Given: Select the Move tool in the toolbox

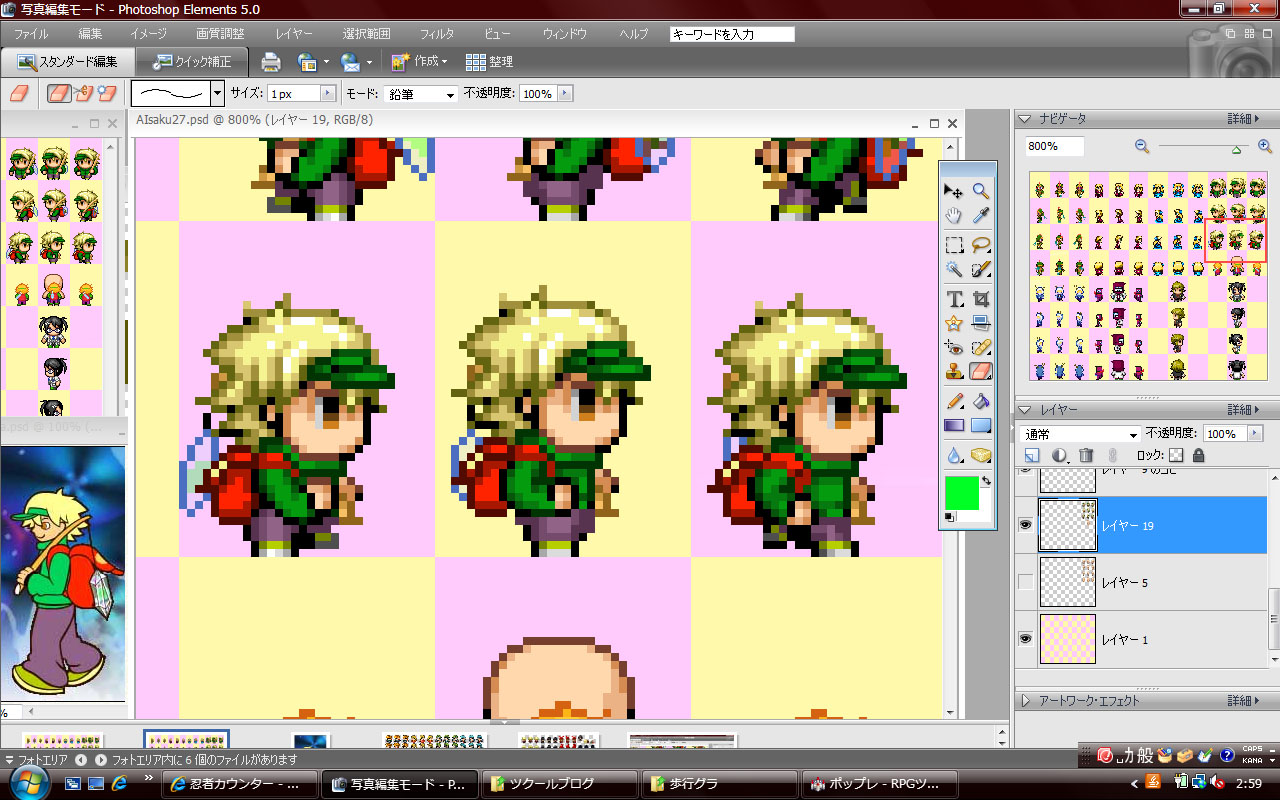Looking at the screenshot, I should [x=954, y=191].
